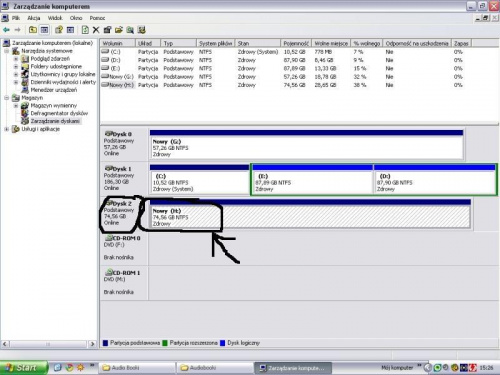Go up one level with the folder icon
The image size is (500, 375).
[x=33, y=30]
